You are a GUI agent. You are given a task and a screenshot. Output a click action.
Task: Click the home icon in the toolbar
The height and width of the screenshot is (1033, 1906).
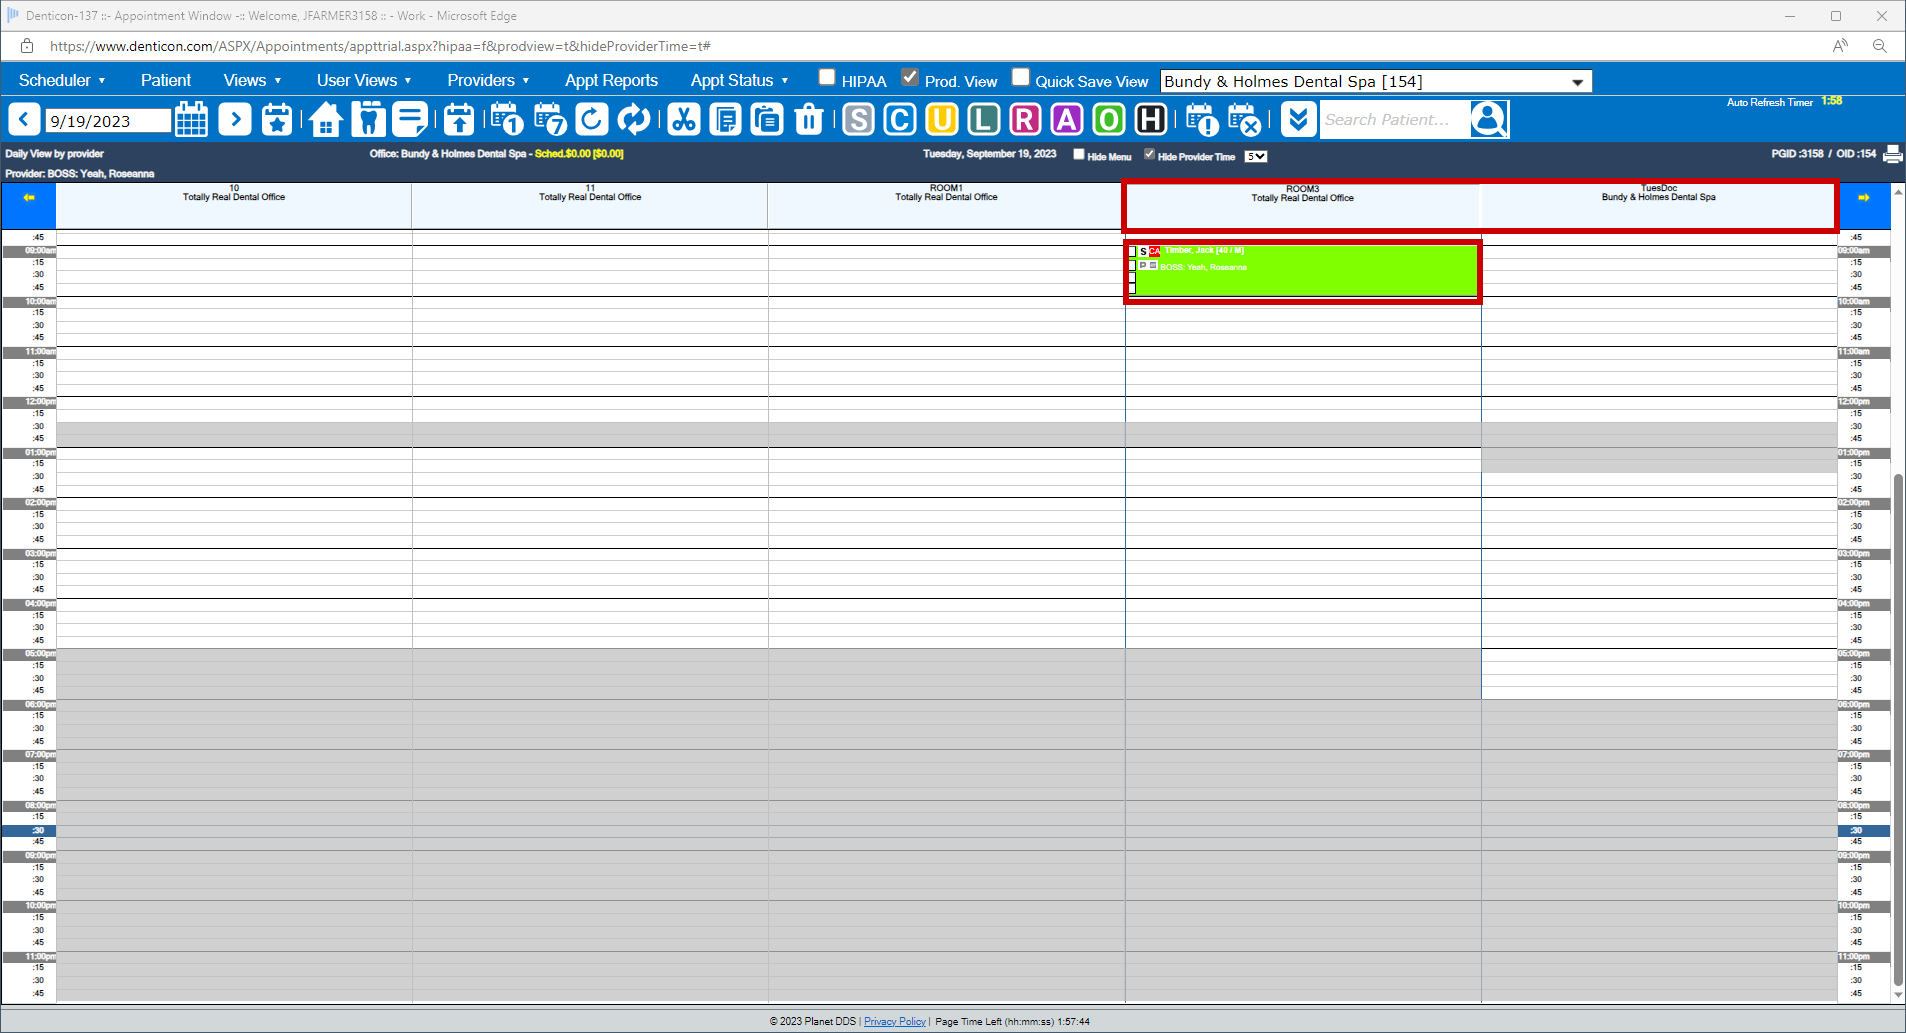[325, 120]
